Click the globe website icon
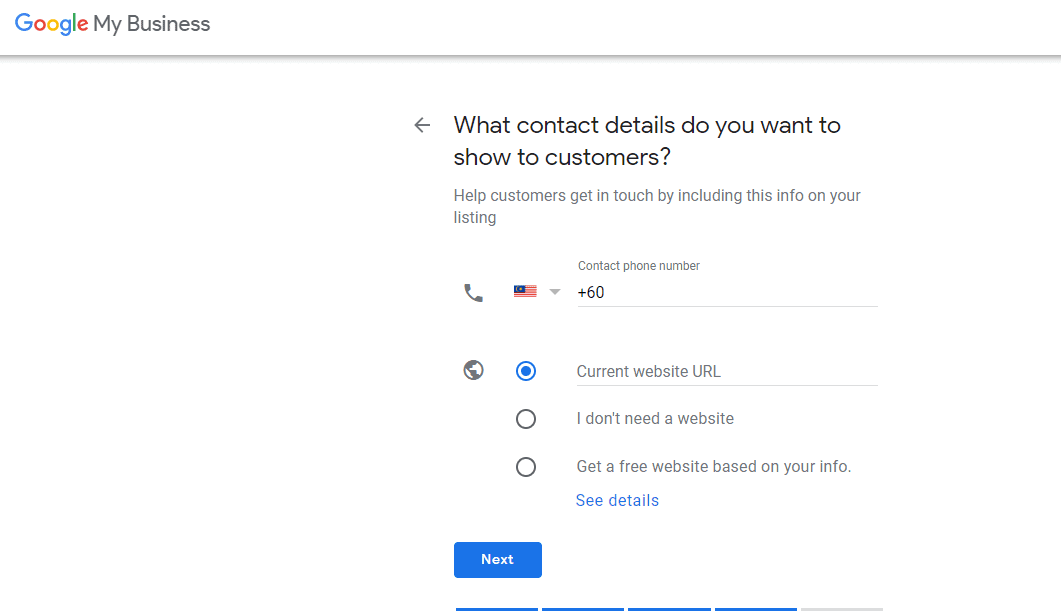The image size is (1061, 611). [474, 370]
